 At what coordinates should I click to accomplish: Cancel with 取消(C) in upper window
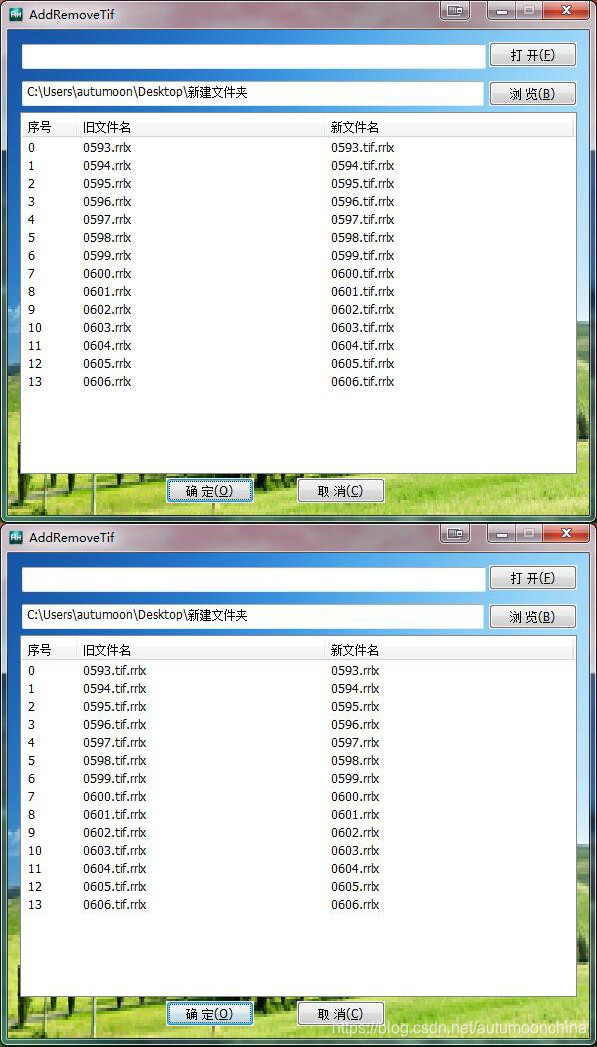(x=341, y=491)
